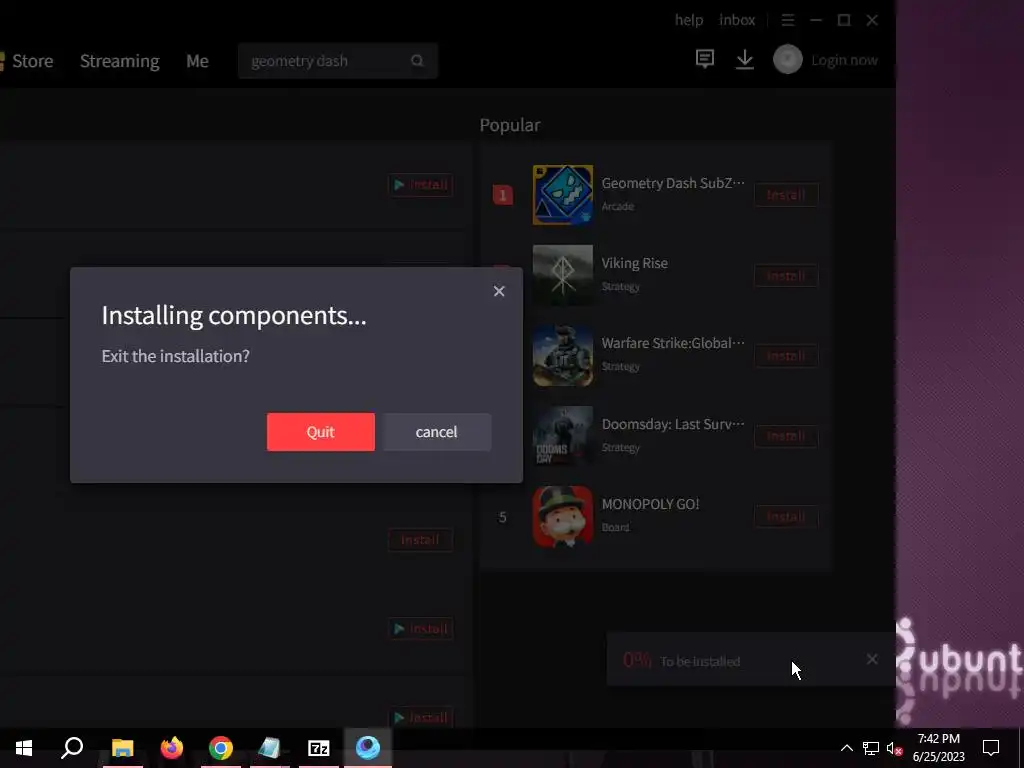Switch to the Streaming tab
The width and height of the screenshot is (1024, 768).
(x=120, y=61)
